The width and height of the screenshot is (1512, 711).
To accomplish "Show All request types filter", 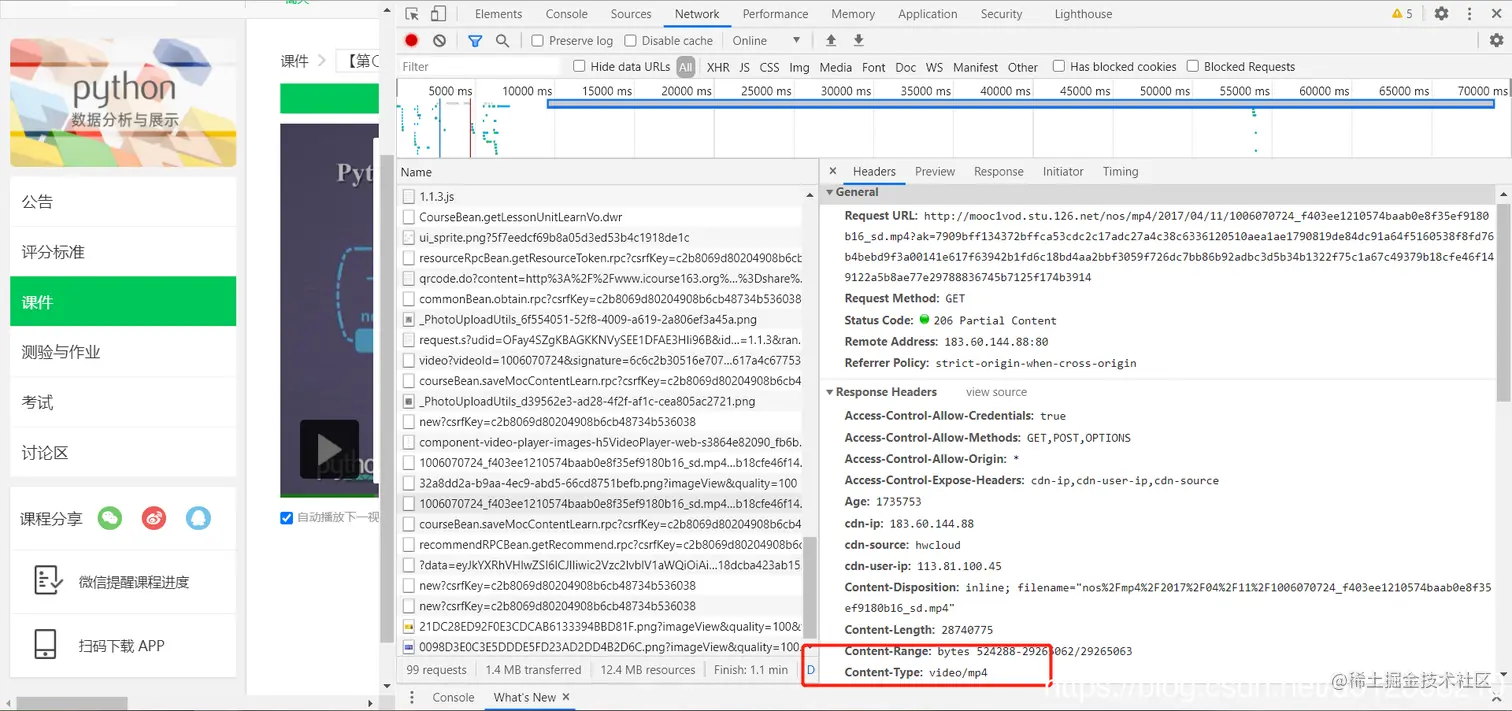I will click(x=685, y=67).
